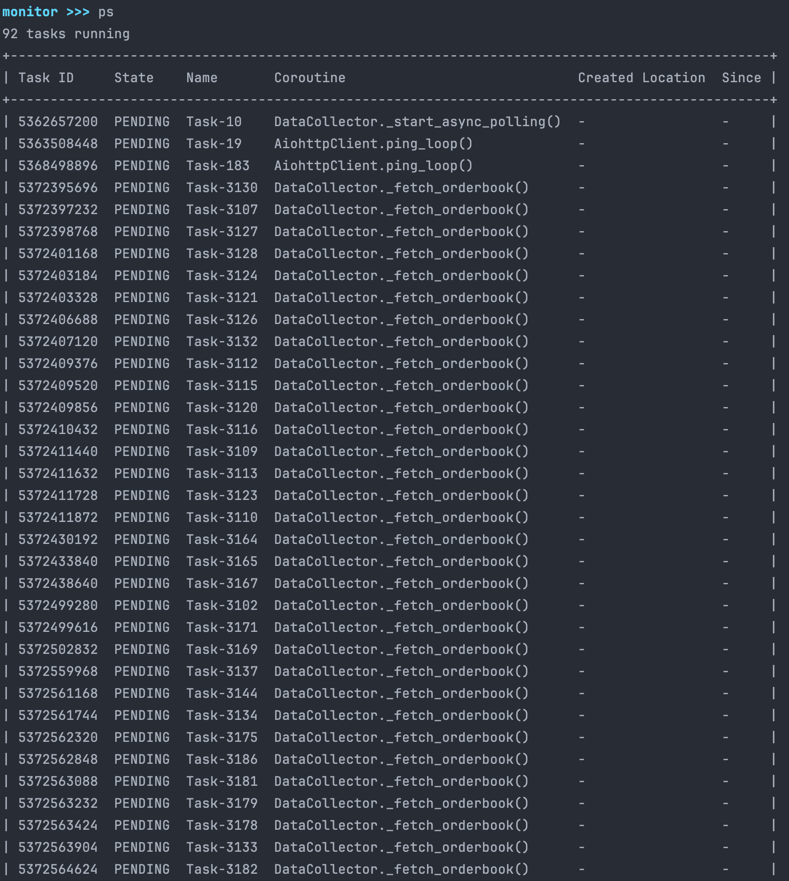Click coroutine text in Task-3186 row

click(x=401, y=760)
